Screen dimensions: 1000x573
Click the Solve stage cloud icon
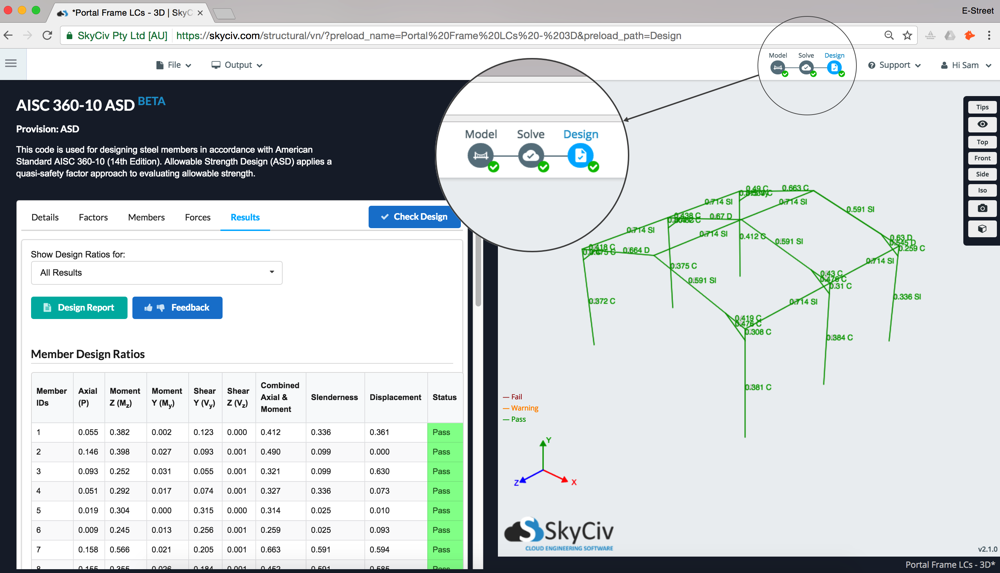point(806,67)
